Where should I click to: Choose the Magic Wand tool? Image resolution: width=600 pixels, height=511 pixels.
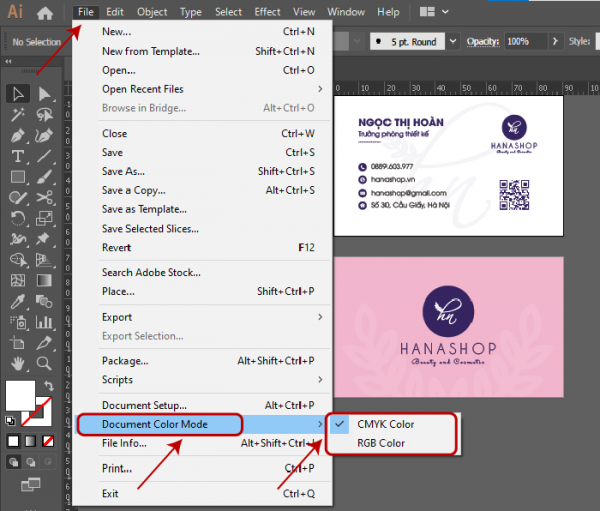pyautogui.click(x=18, y=115)
